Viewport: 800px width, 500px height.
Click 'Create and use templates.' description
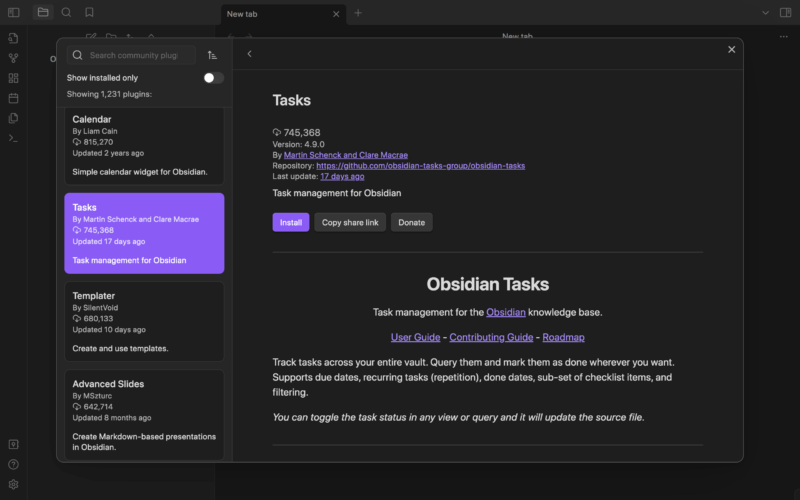(120, 348)
